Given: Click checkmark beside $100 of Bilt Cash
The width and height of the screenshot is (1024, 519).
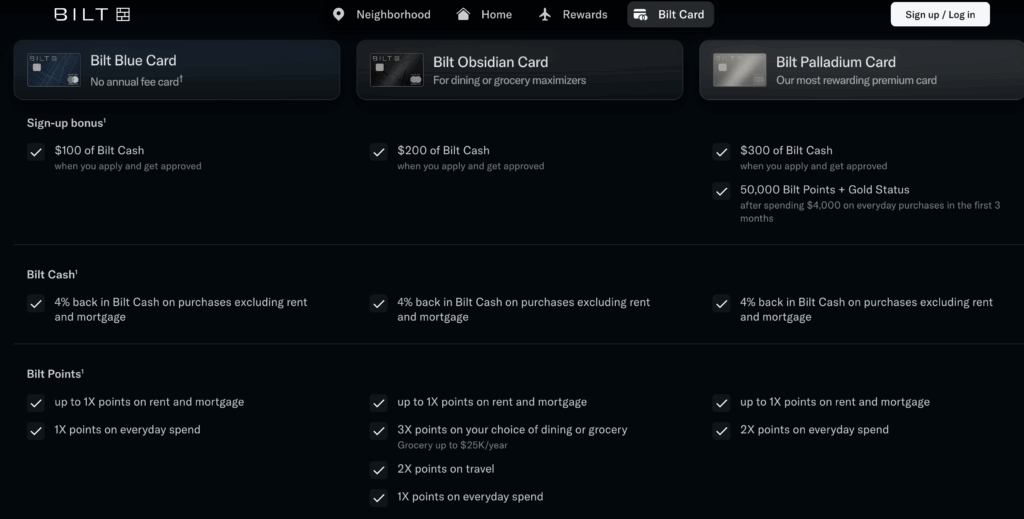Looking at the screenshot, I should [36, 152].
